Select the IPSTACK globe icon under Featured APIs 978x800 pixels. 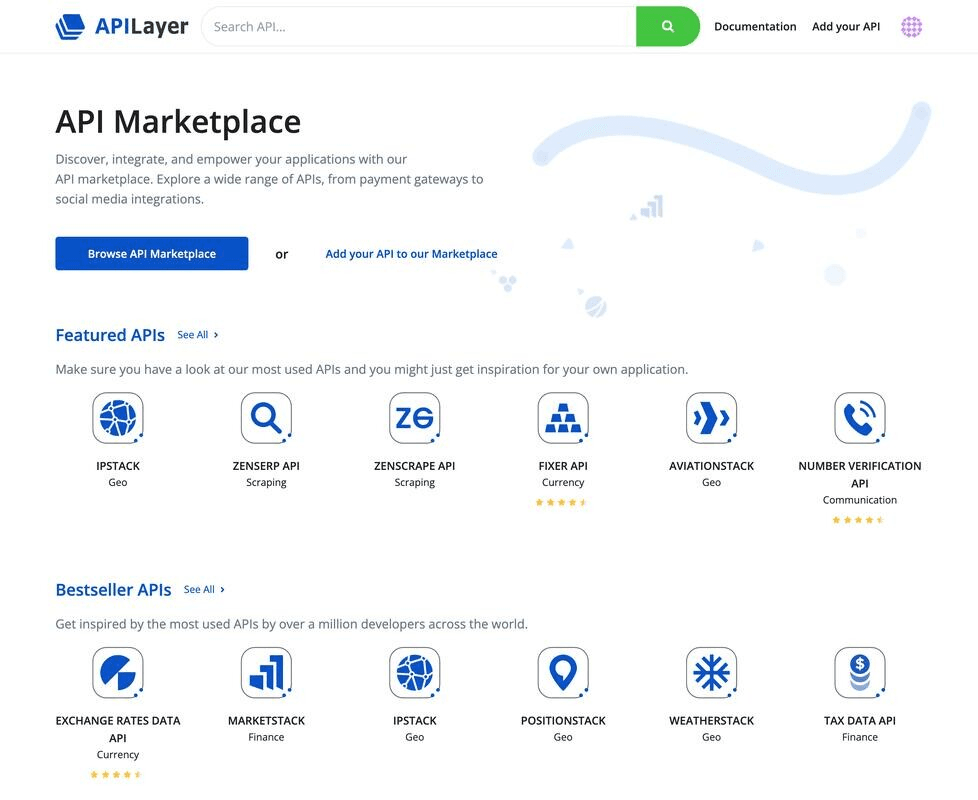coord(117,420)
